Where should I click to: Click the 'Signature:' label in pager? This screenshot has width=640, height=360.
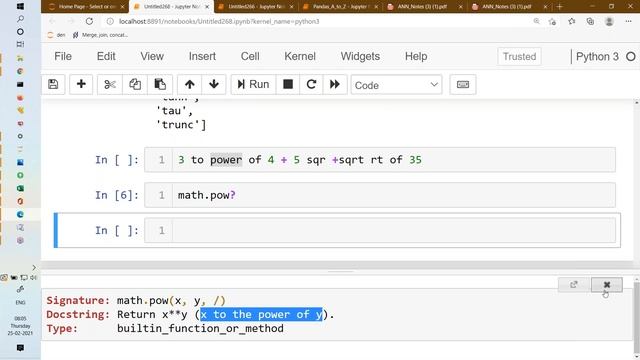click(x=78, y=300)
